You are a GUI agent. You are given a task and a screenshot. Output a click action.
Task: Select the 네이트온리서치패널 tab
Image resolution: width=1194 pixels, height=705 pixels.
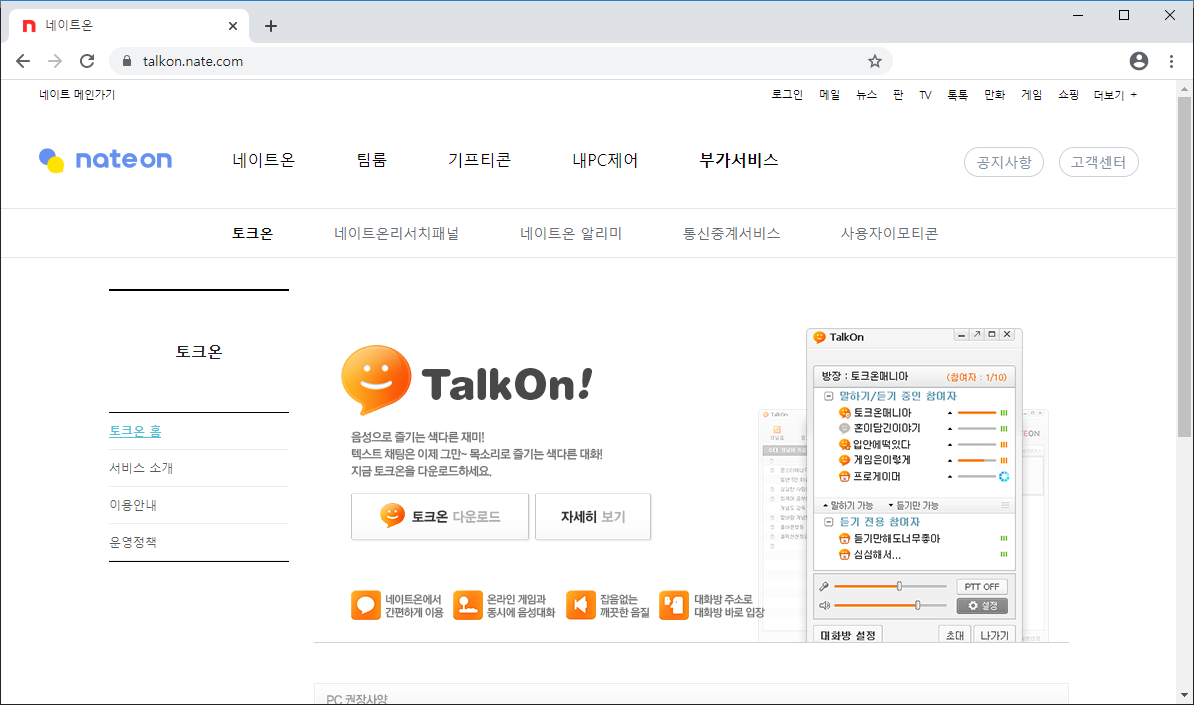pos(396,233)
